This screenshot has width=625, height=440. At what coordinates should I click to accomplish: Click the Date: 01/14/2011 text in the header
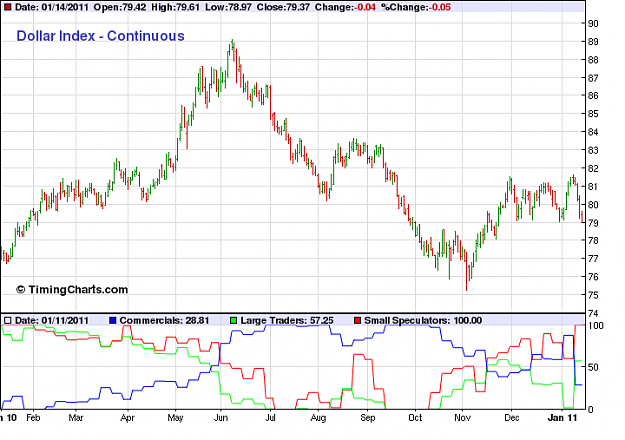coord(51,7)
